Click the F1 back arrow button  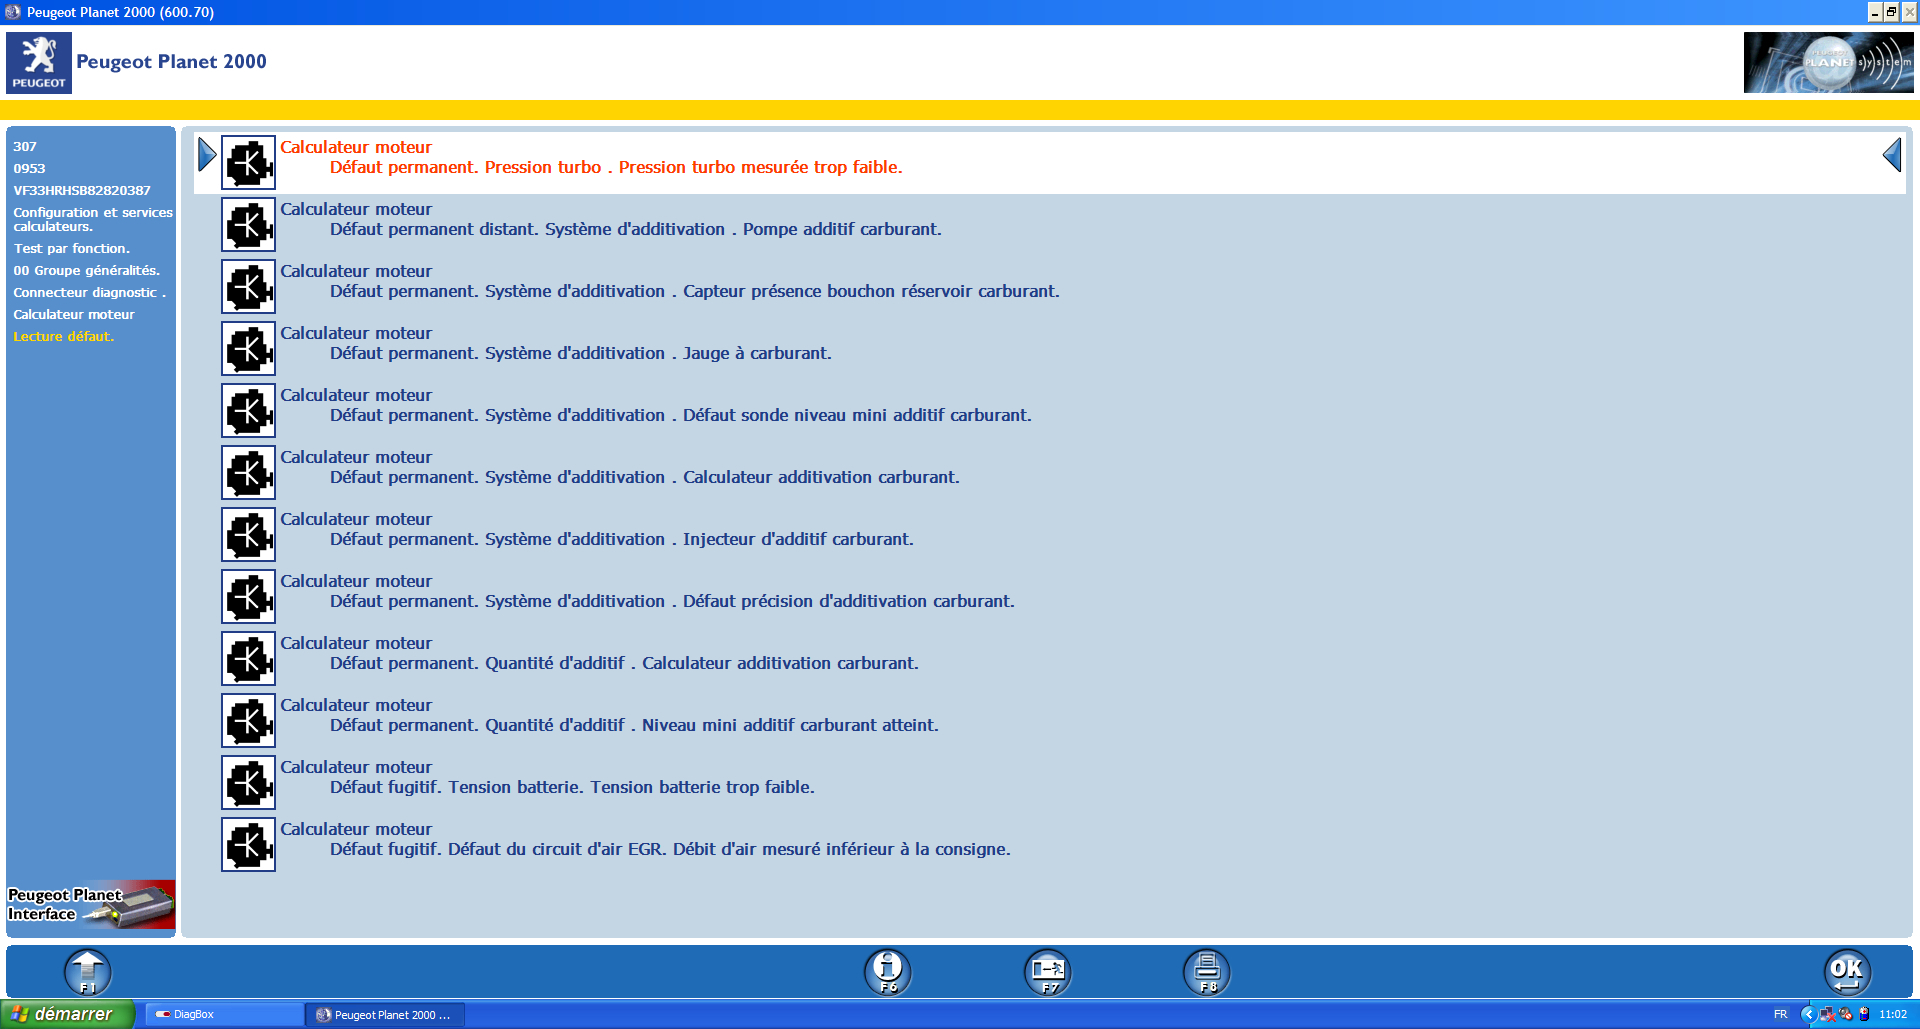[x=88, y=972]
